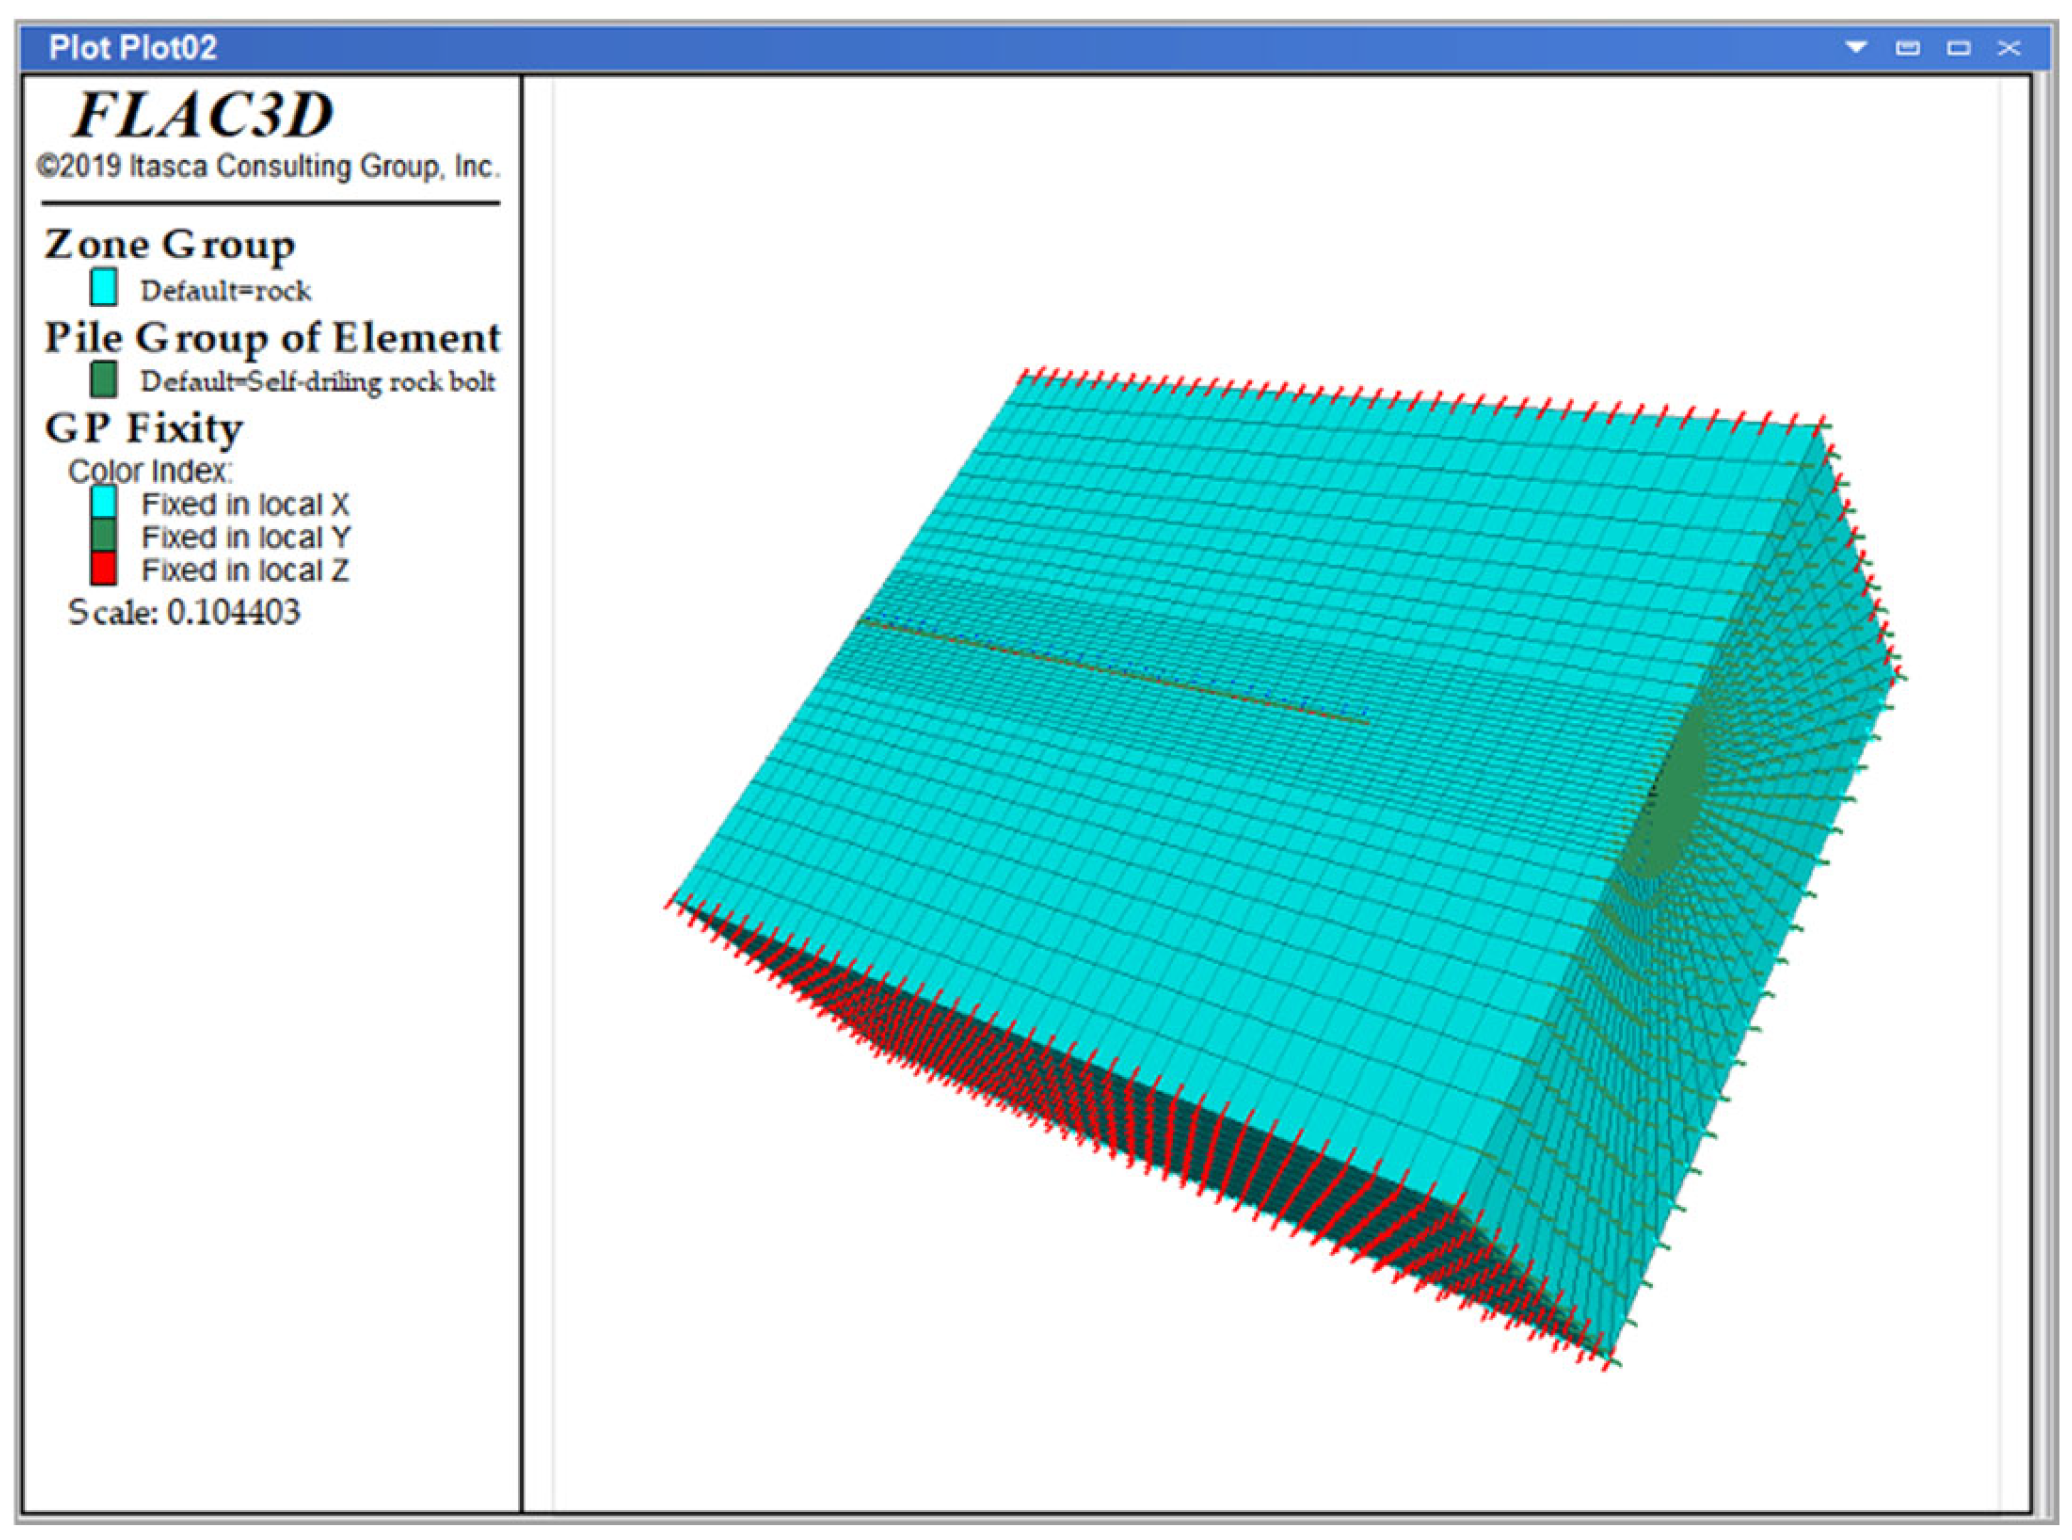Click the GP Fixity legend heading

pyautogui.click(x=143, y=428)
